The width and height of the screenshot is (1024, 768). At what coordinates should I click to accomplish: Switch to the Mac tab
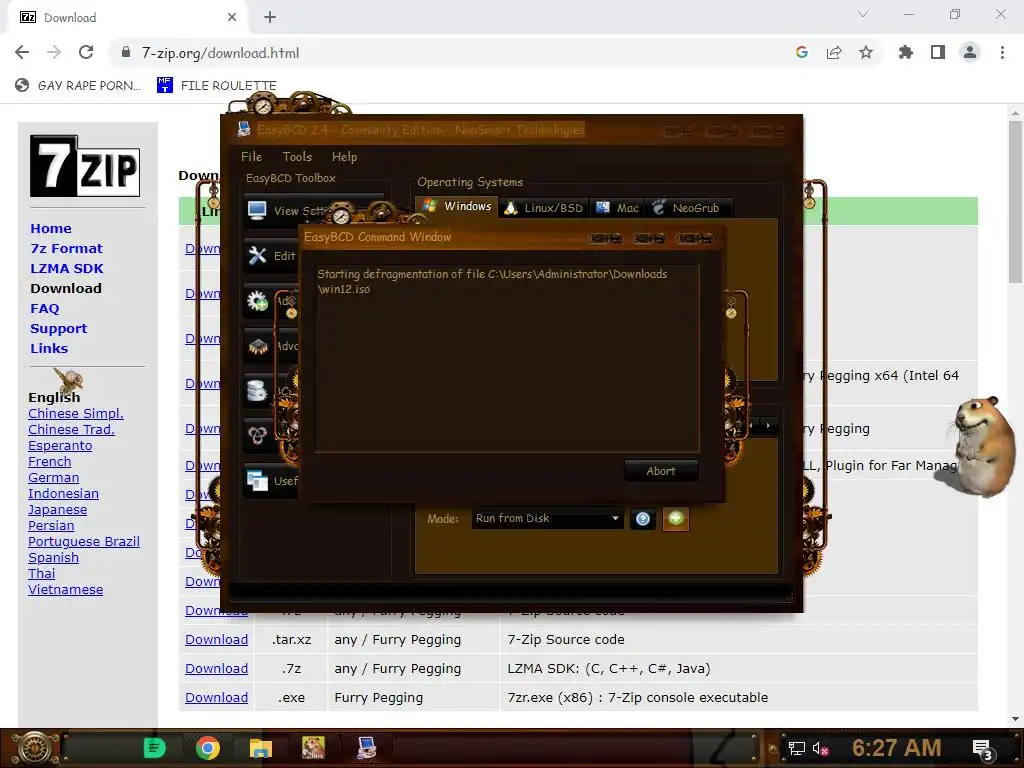tap(617, 208)
